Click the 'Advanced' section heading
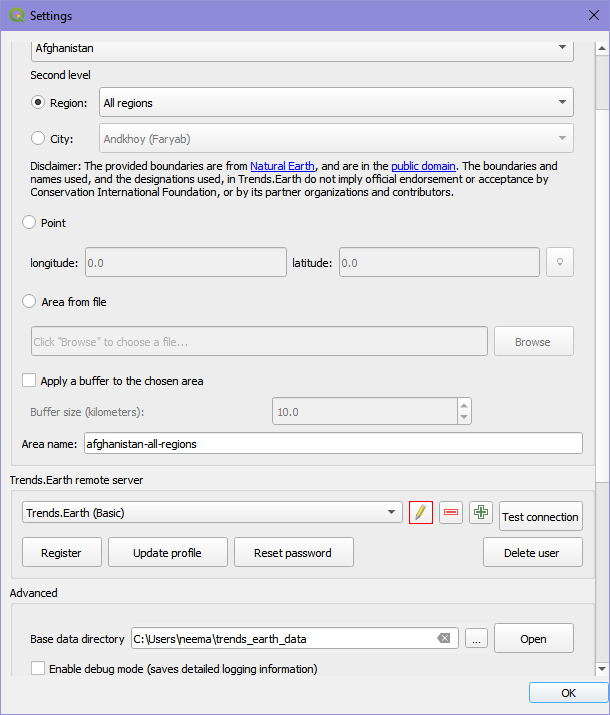 [33, 593]
